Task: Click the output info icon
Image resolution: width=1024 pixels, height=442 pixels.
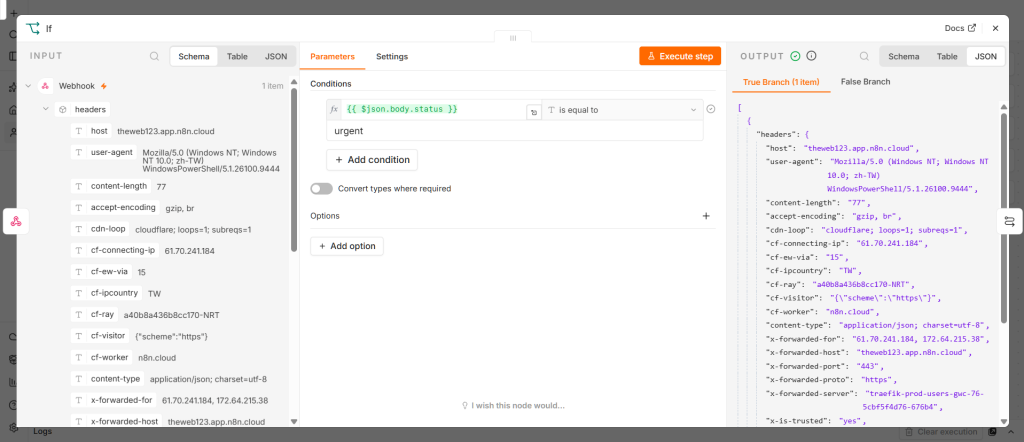Action: tap(812, 56)
